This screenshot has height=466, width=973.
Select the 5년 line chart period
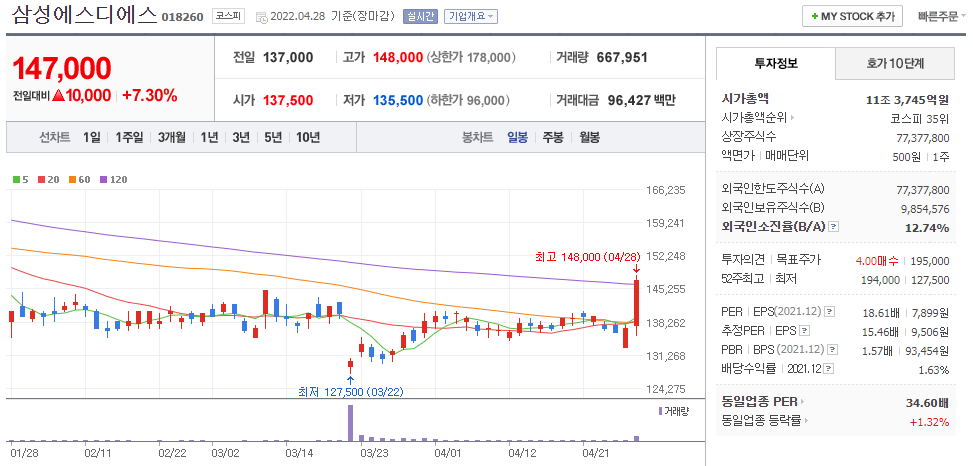coord(273,138)
